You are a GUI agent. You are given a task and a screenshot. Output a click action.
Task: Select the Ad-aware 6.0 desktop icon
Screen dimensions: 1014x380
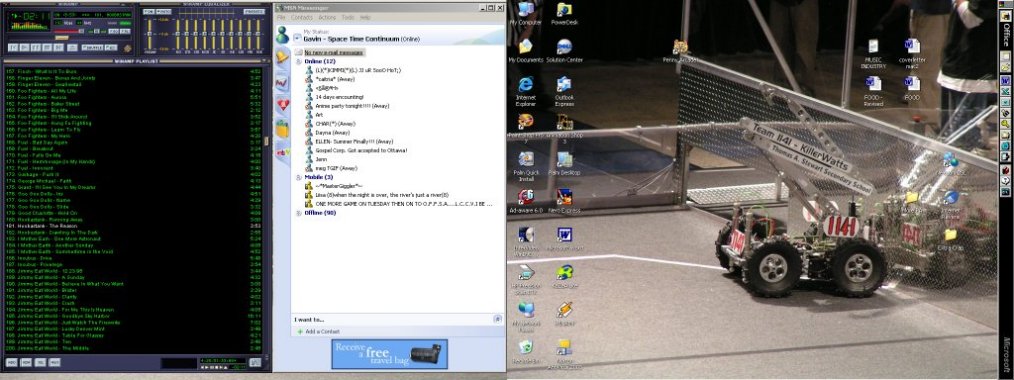(525, 201)
